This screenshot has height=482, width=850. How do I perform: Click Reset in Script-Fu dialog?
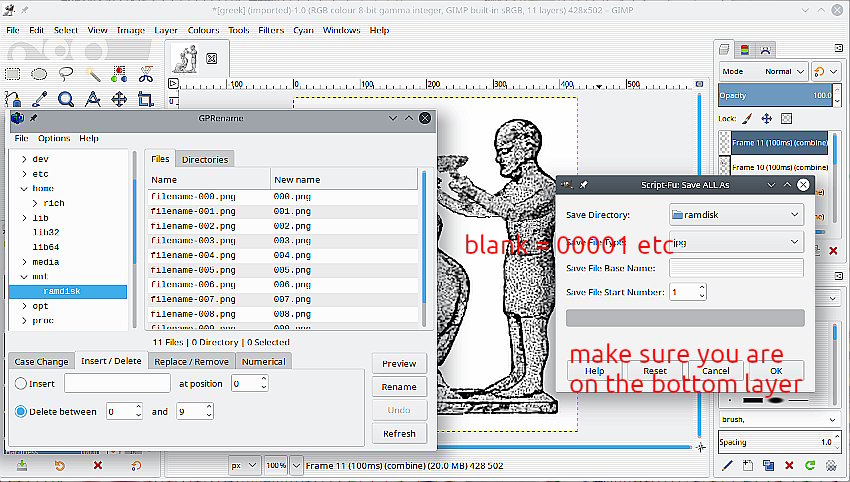point(655,371)
